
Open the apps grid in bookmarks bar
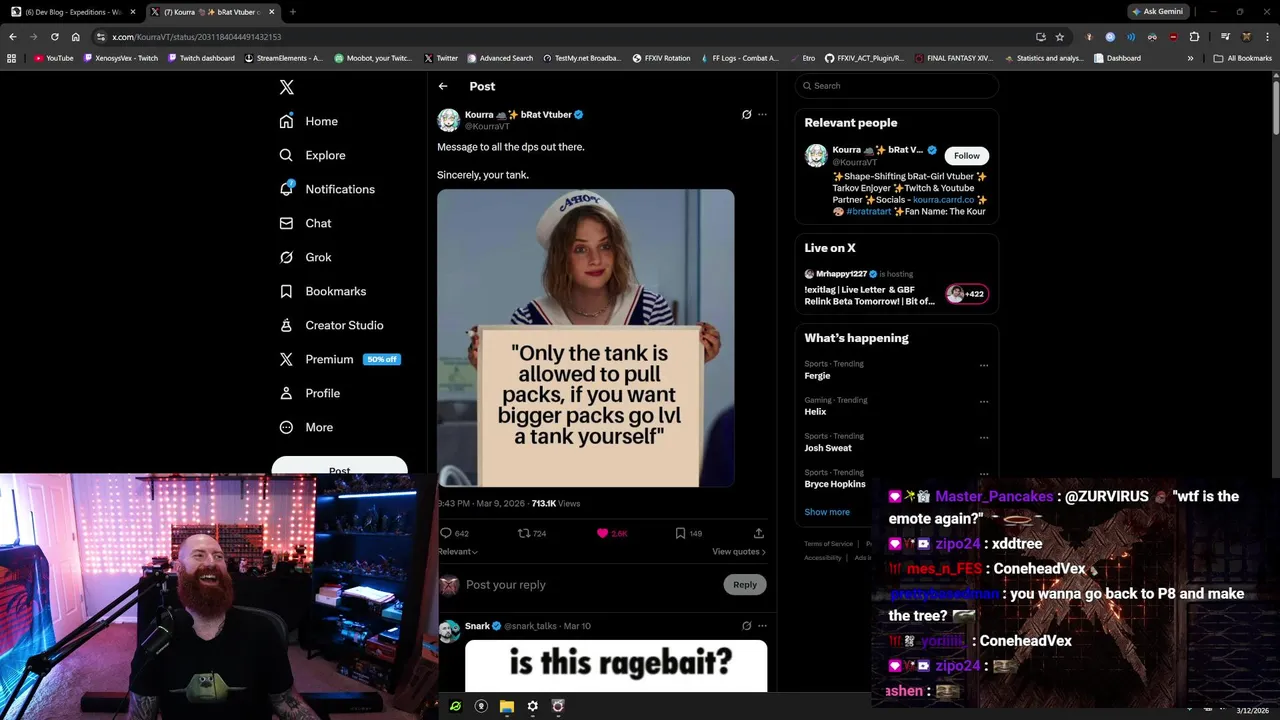pyautogui.click(x=12, y=58)
